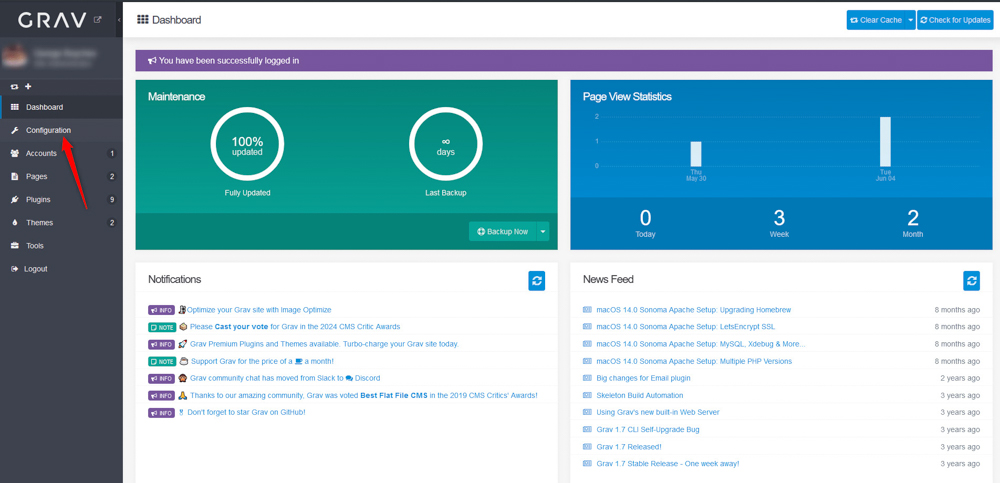
Task: Expand the Backup Now dropdown arrow
Action: pyautogui.click(x=543, y=232)
